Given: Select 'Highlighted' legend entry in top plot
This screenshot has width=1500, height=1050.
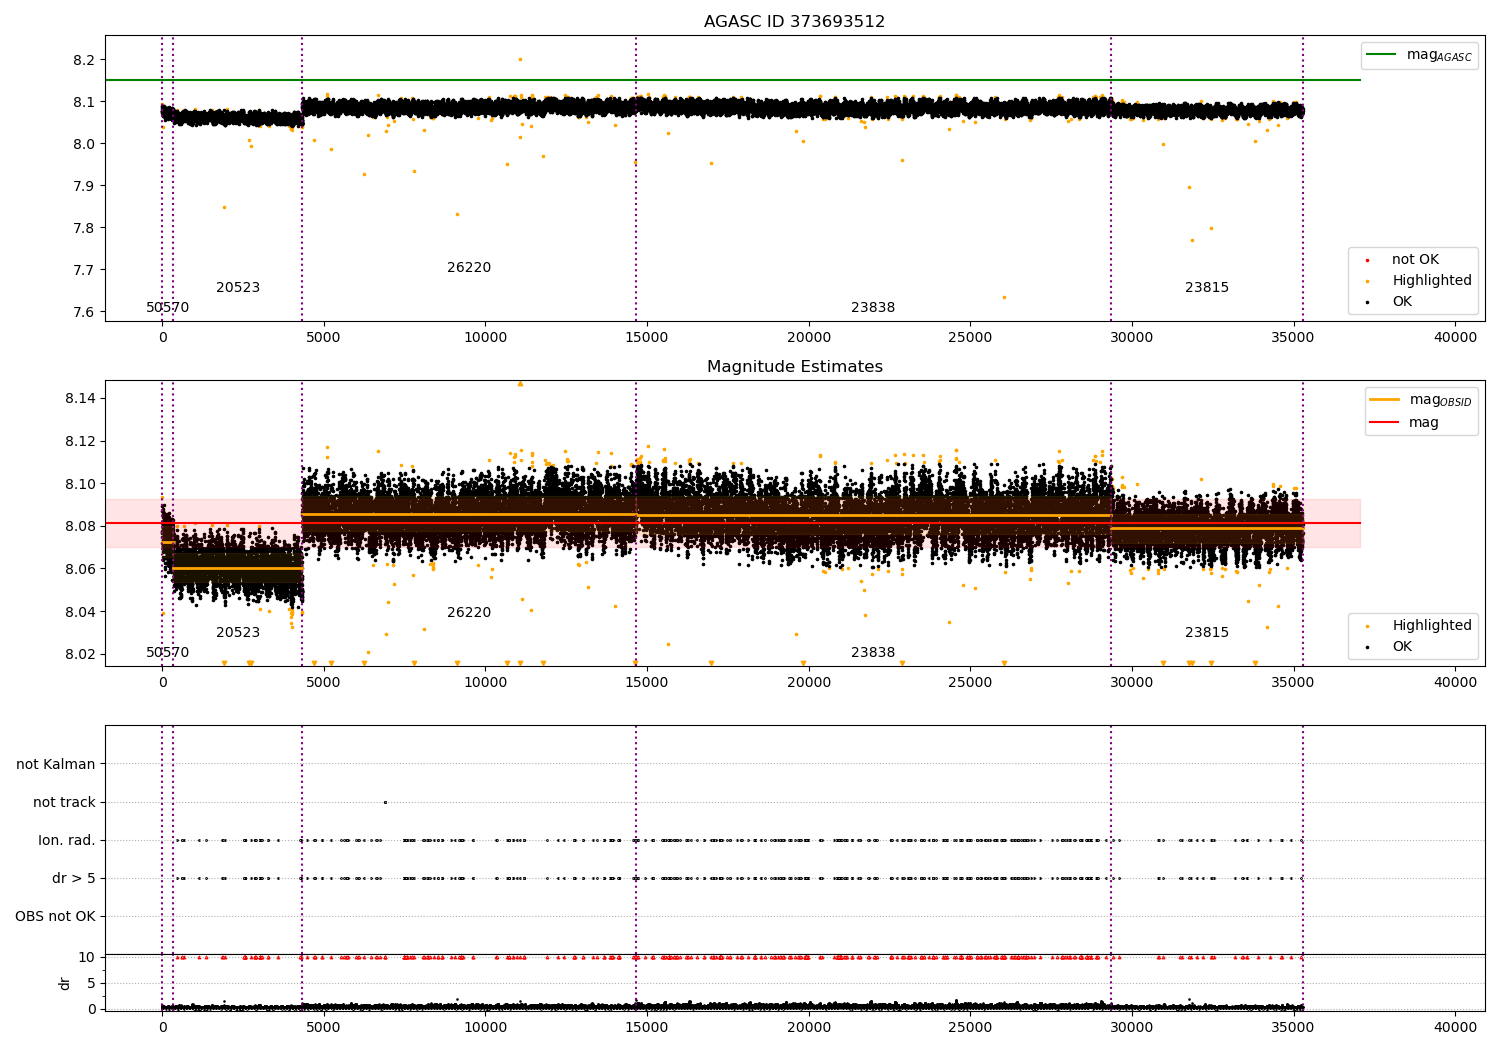Looking at the screenshot, I should pyautogui.click(x=1432, y=281).
